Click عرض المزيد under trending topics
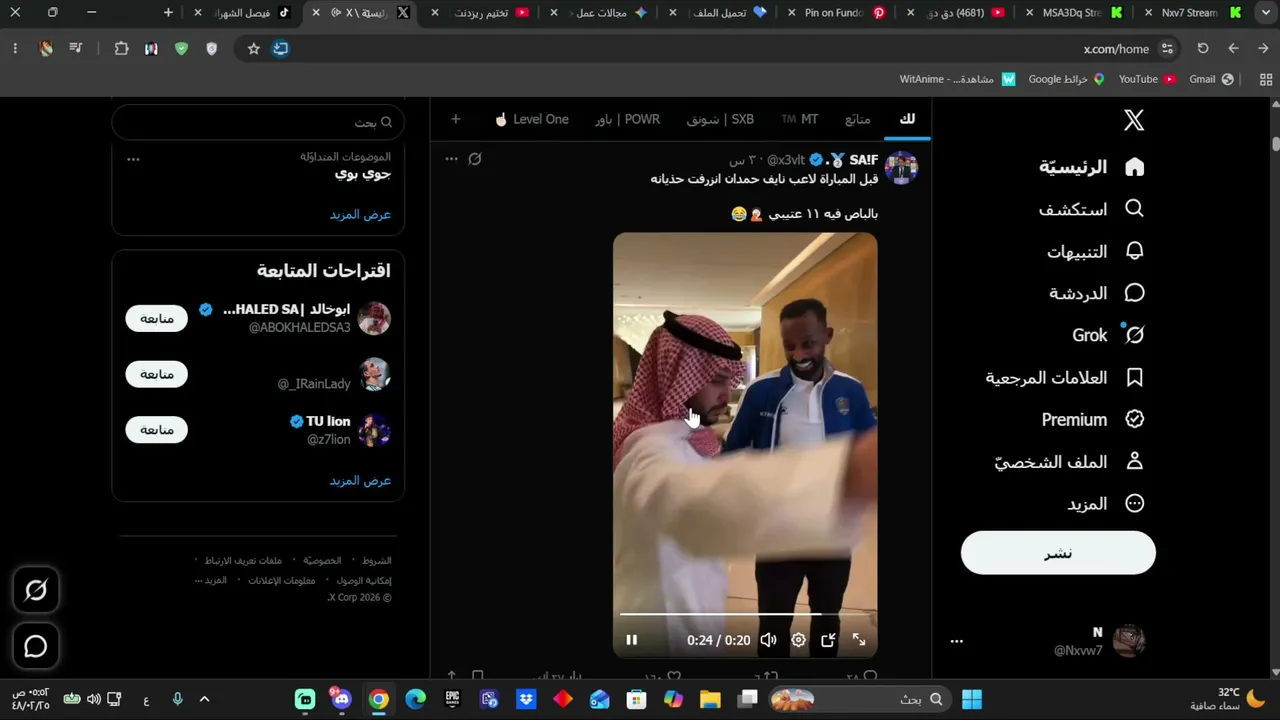1280x720 pixels. [361, 215]
